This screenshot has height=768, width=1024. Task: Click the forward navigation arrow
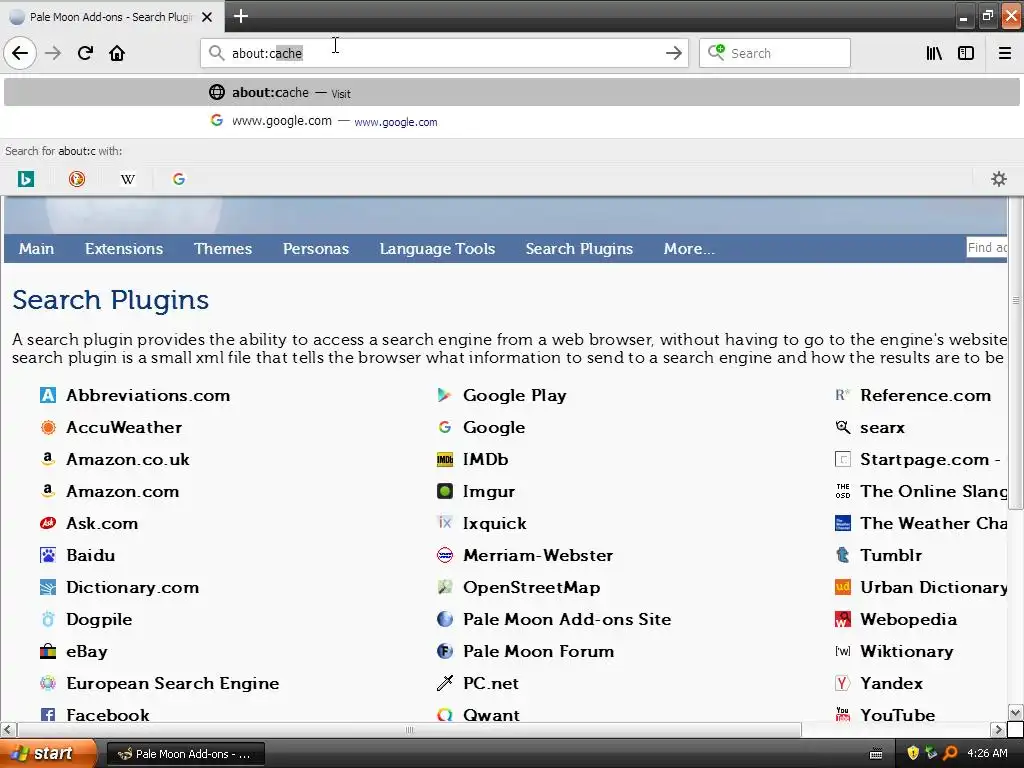[53, 53]
